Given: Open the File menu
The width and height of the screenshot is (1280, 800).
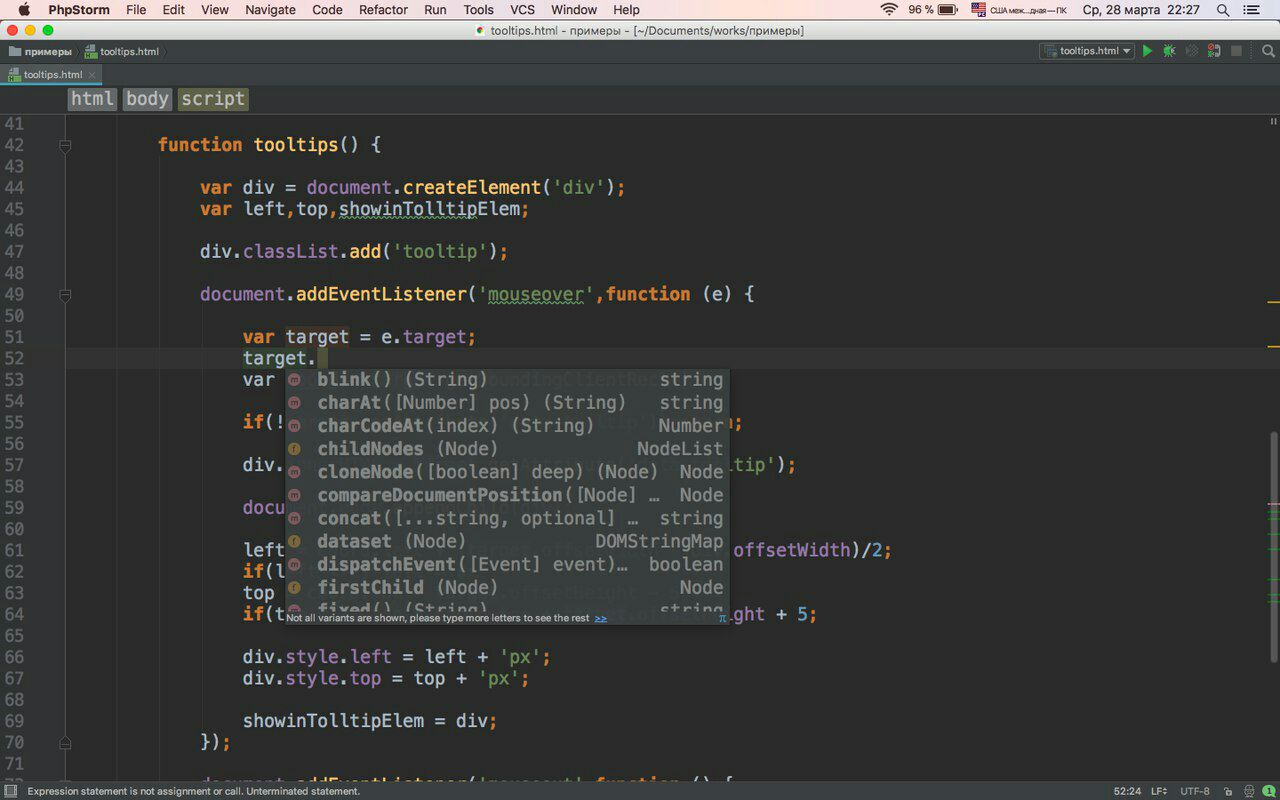Looking at the screenshot, I should click(136, 10).
